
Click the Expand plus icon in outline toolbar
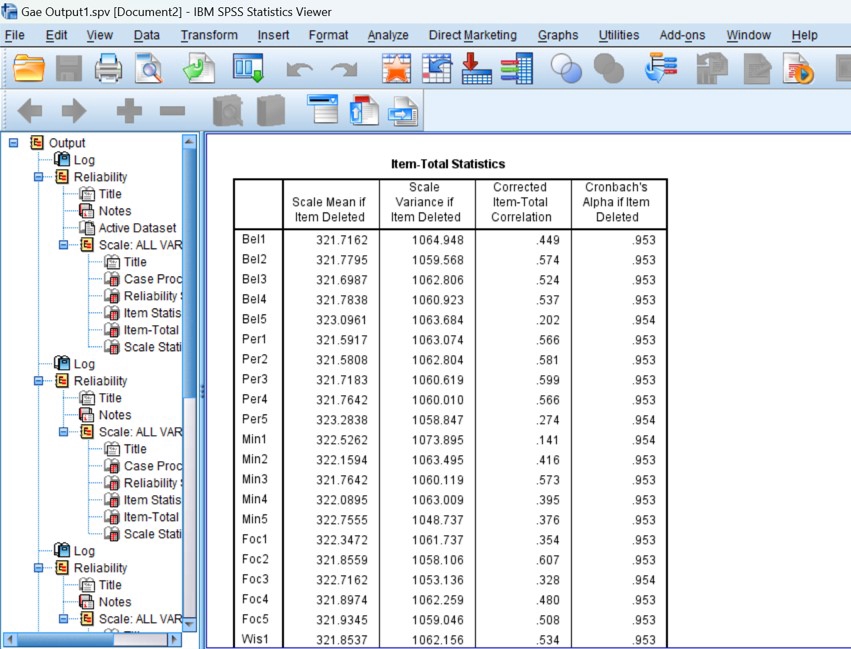point(129,111)
